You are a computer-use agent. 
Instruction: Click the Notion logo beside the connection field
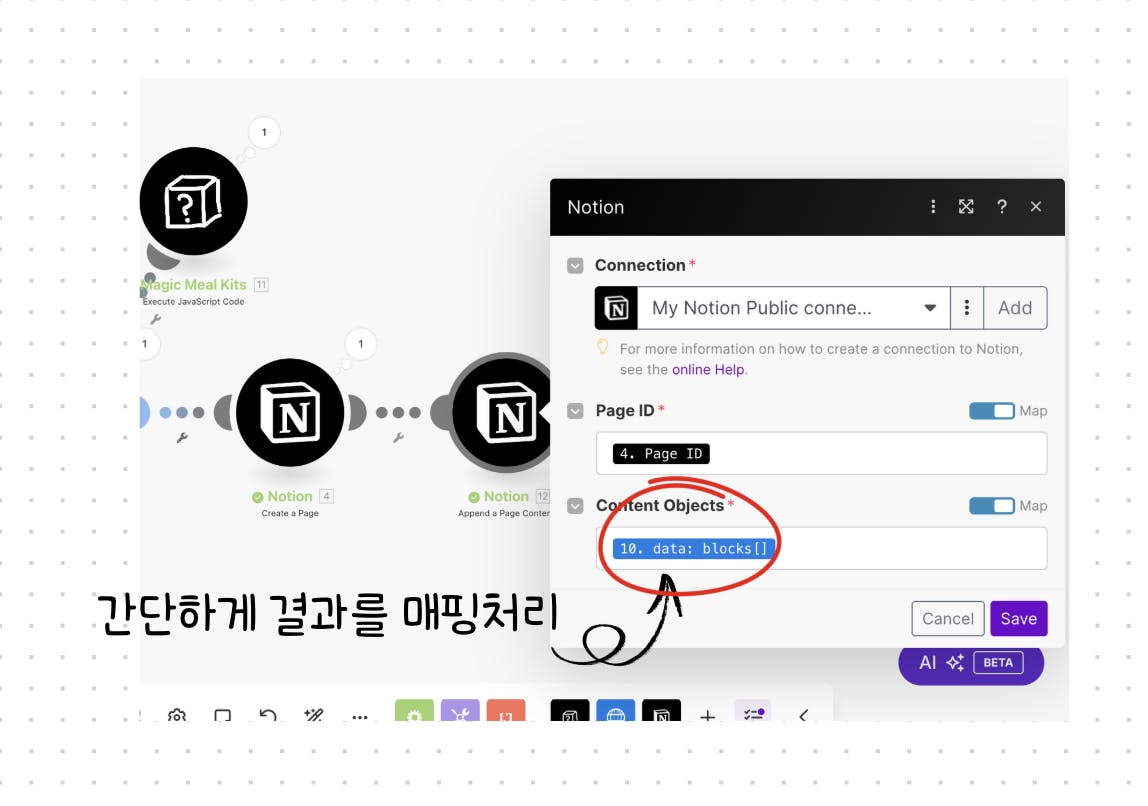tap(616, 308)
